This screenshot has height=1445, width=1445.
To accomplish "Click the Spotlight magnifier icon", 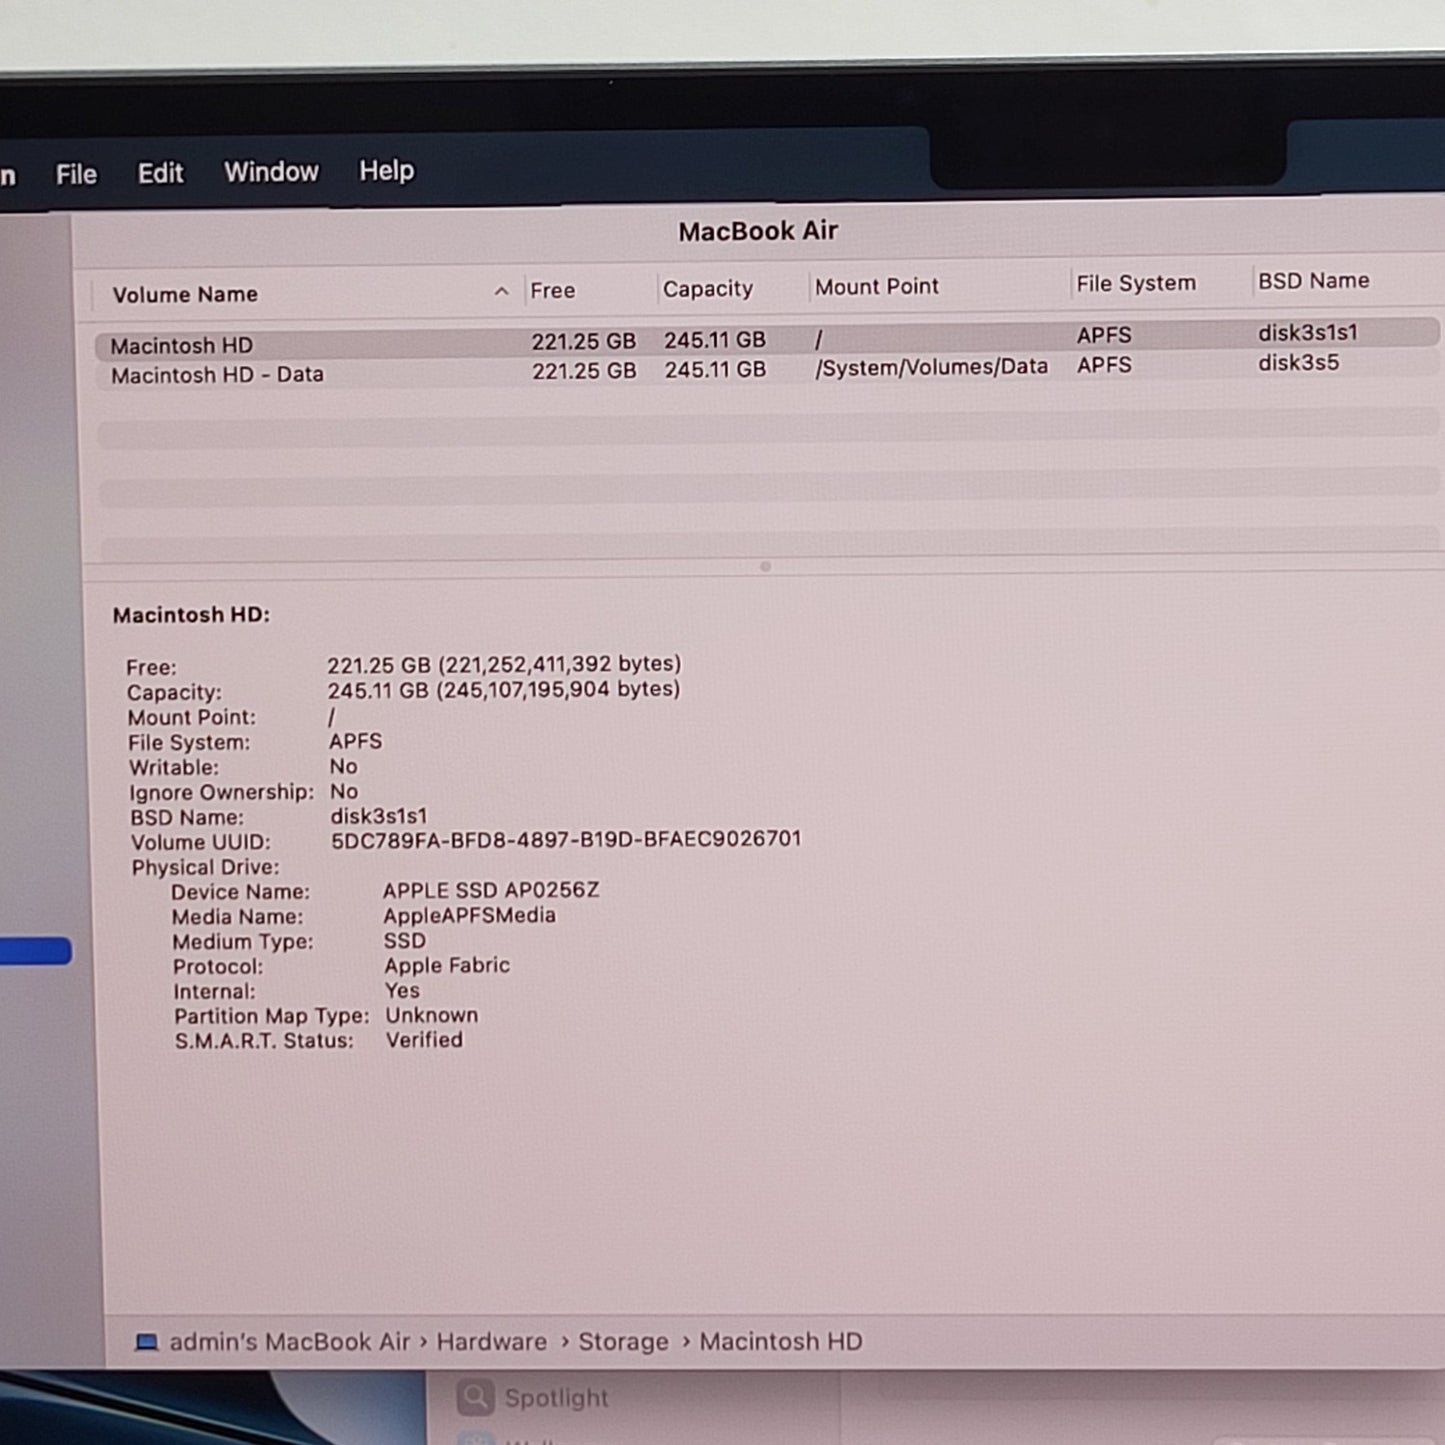I will point(475,1397).
